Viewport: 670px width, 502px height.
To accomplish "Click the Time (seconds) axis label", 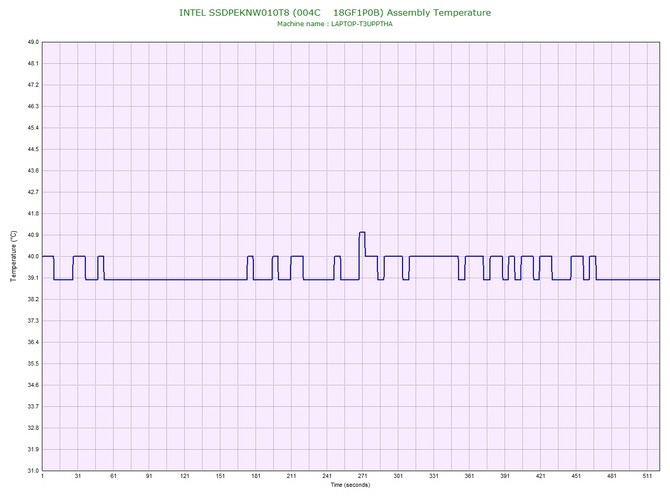I will (350, 485).
